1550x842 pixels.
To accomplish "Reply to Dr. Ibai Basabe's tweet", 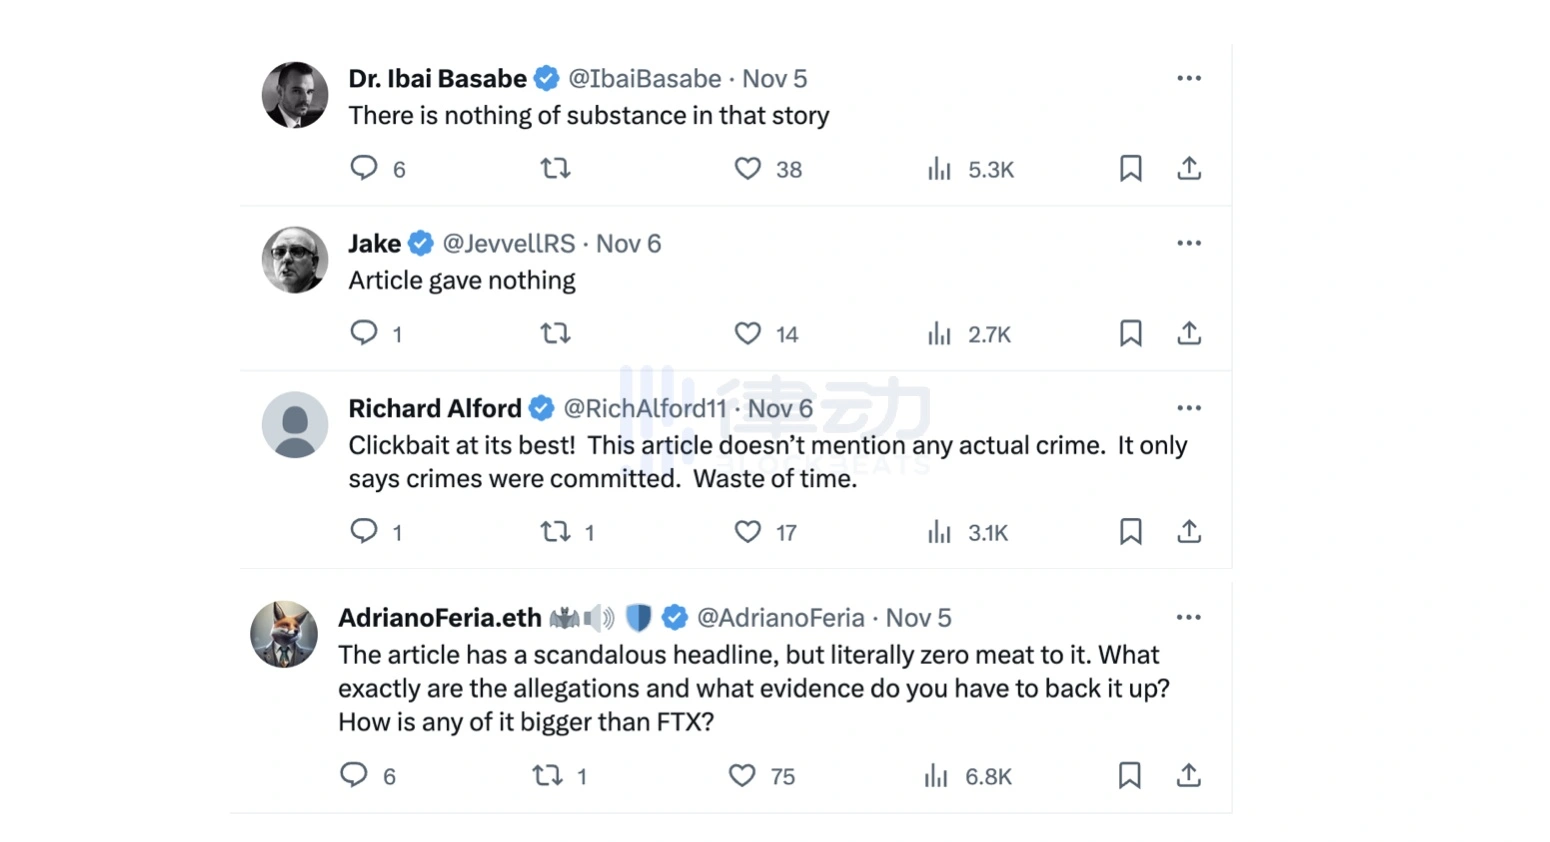I will tap(364, 168).
